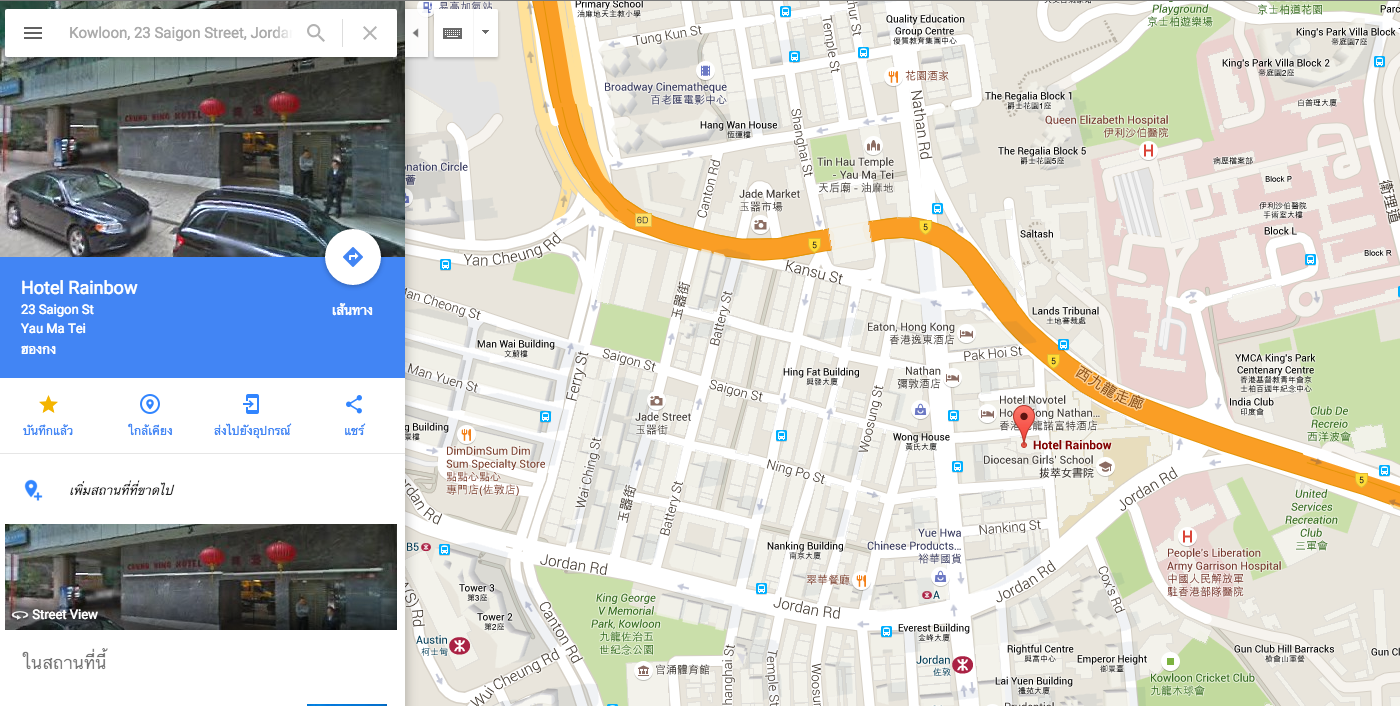Image resolution: width=1400 pixels, height=706 pixels.
Task: Click the send to device icon
Action: tap(252, 405)
